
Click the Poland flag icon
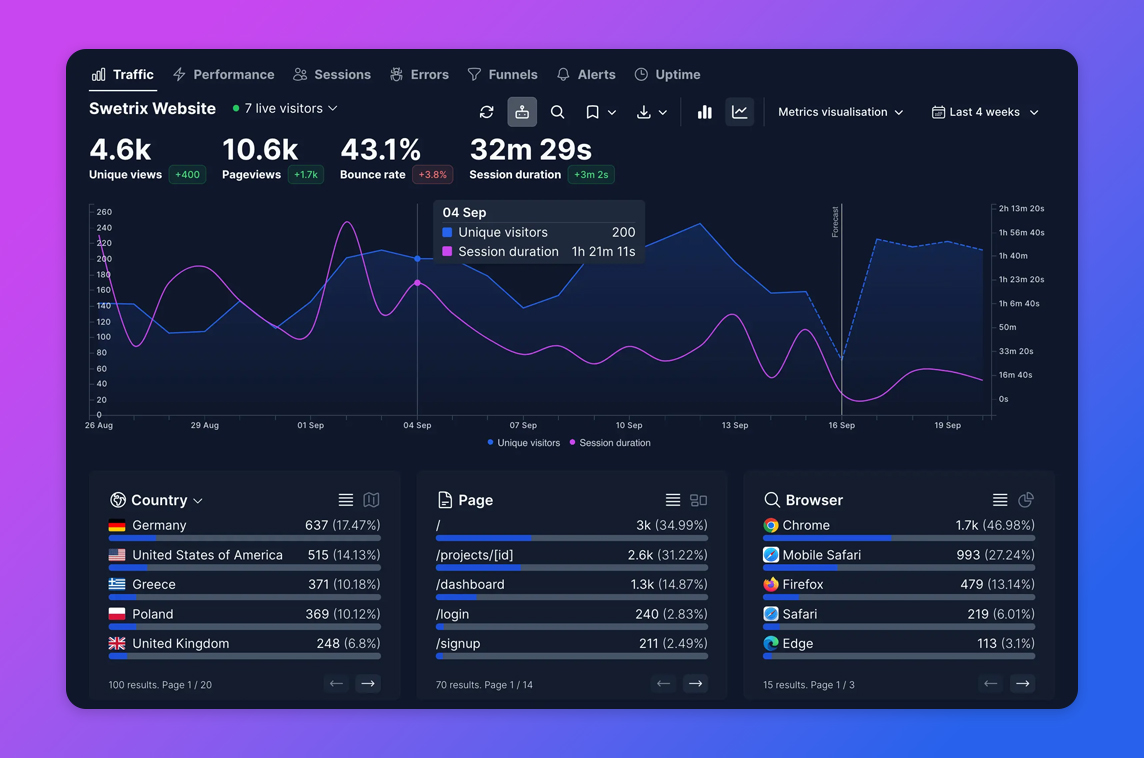[117, 614]
